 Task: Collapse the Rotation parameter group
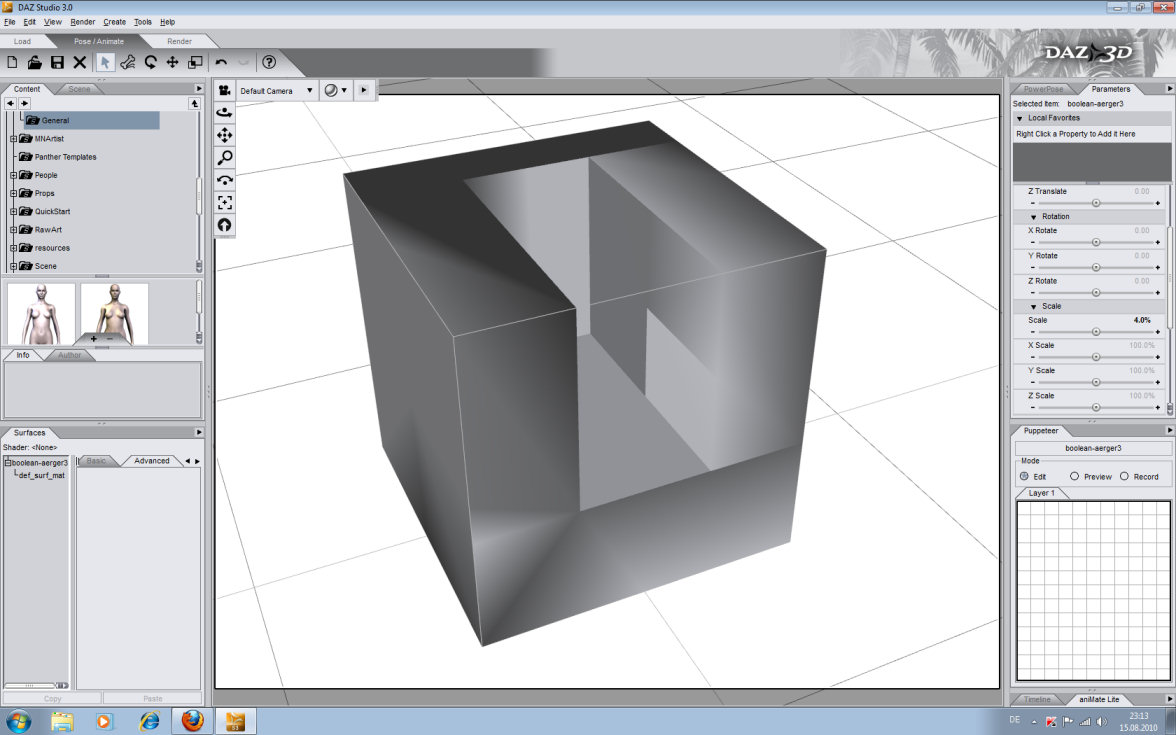1034,217
